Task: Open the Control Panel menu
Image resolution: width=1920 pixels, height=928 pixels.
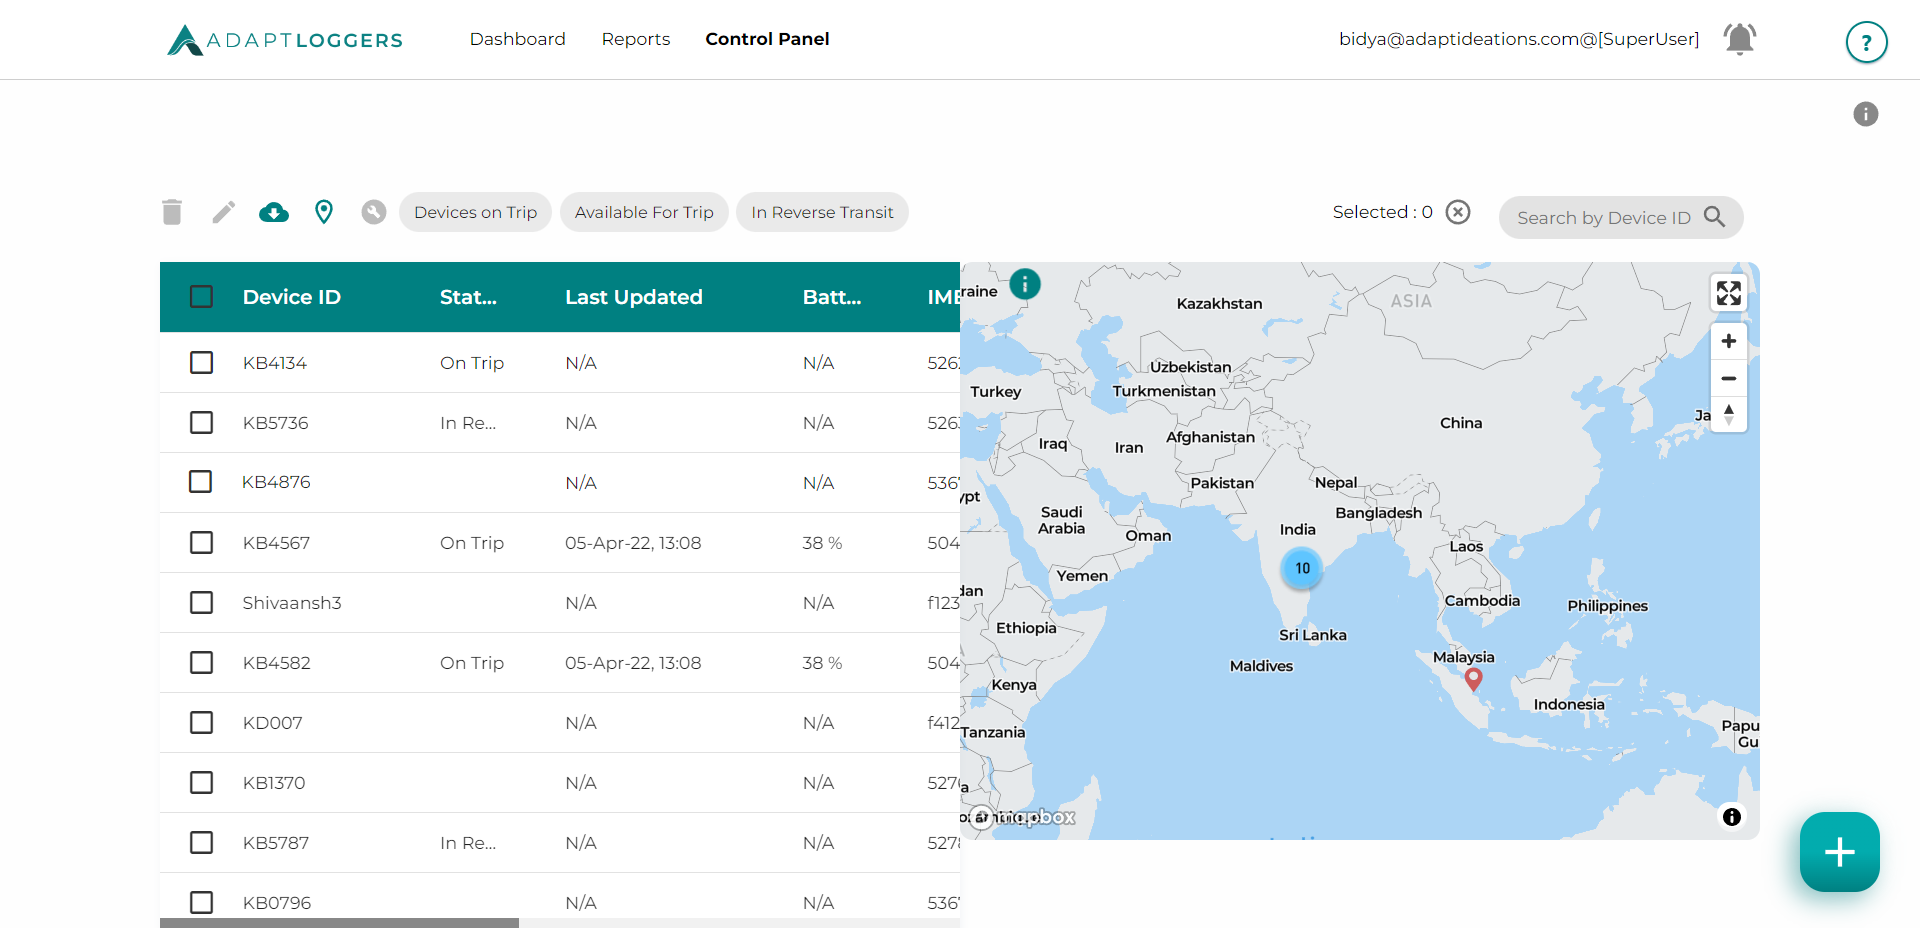Action: [x=767, y=39]
